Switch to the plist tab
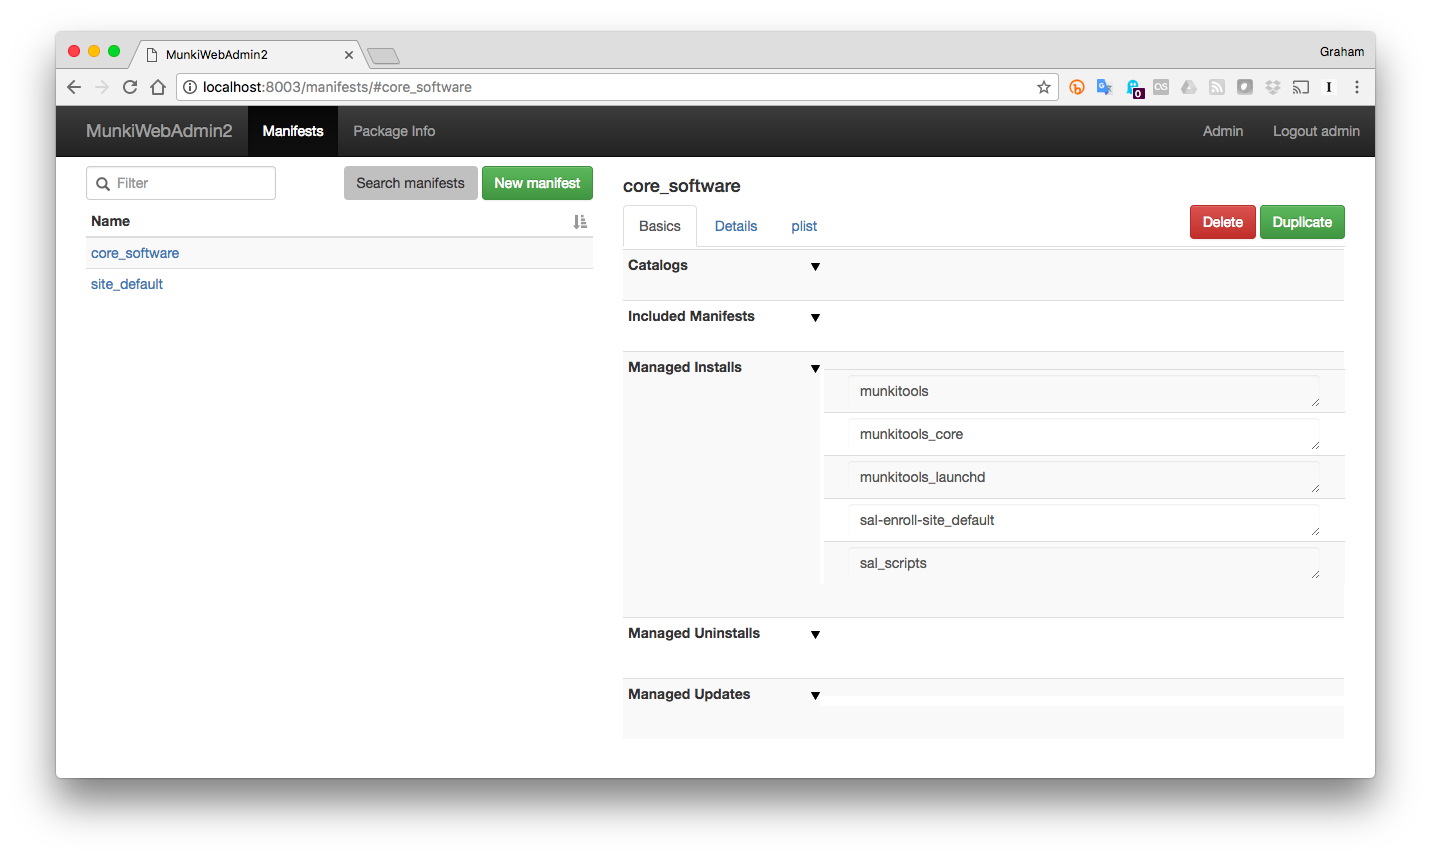This screenshot has height=858, width=1431. coord(804,226)
